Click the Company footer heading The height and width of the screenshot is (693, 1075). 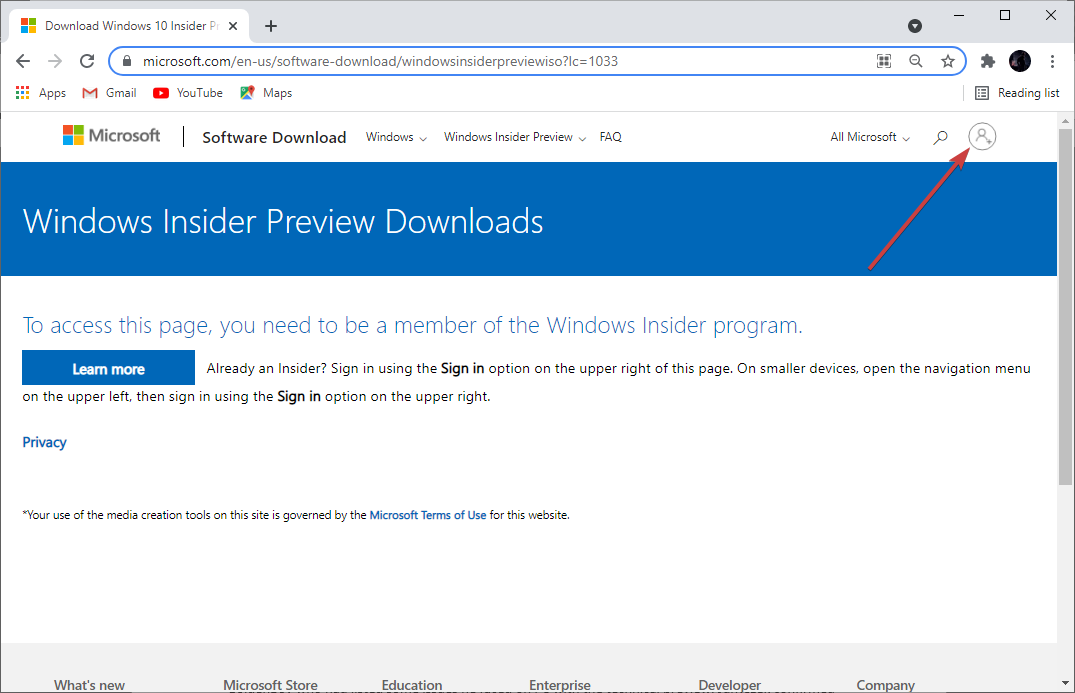tap(885, 685)
